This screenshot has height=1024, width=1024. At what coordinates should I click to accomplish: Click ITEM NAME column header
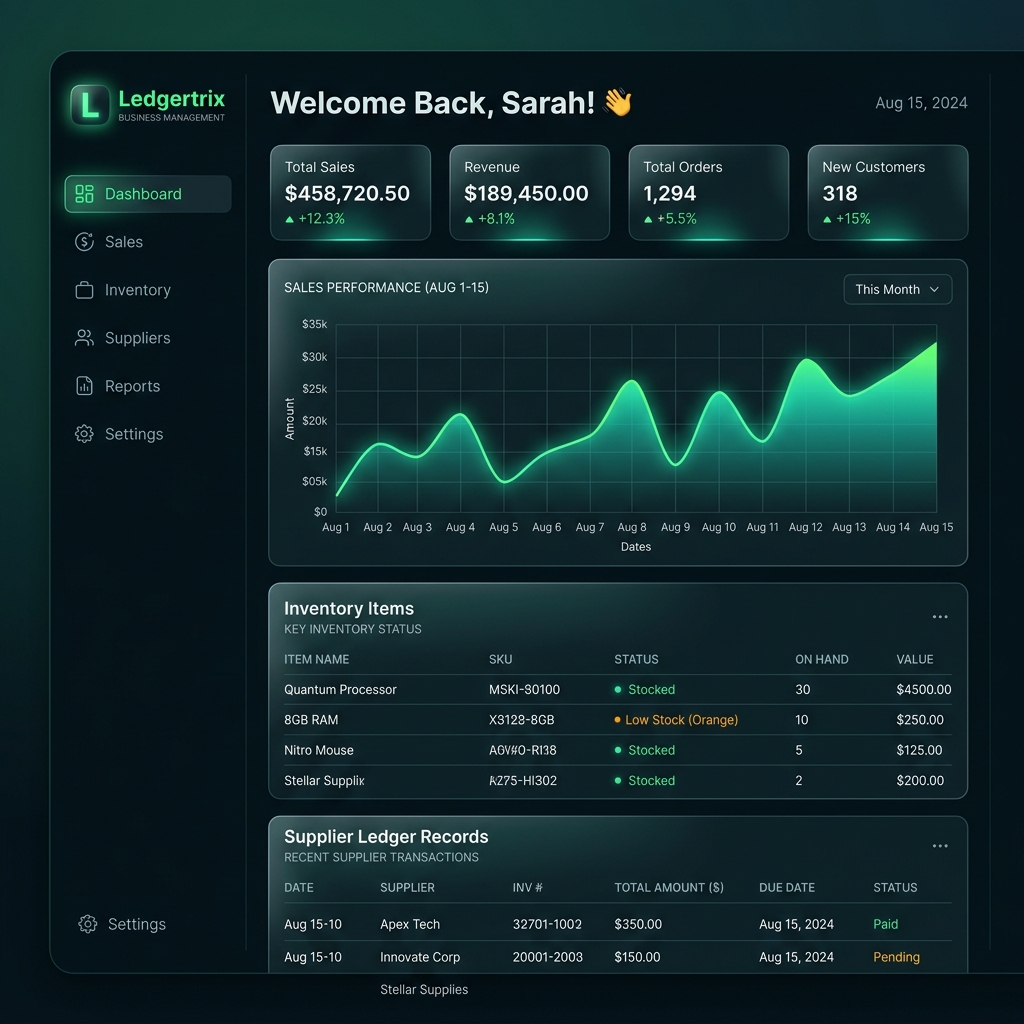[317, 660]
